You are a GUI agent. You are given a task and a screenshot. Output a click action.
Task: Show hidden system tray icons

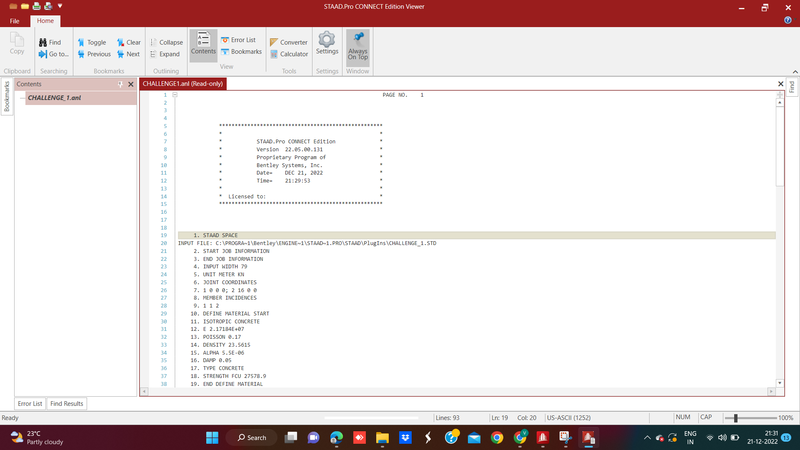coord(647,438)
